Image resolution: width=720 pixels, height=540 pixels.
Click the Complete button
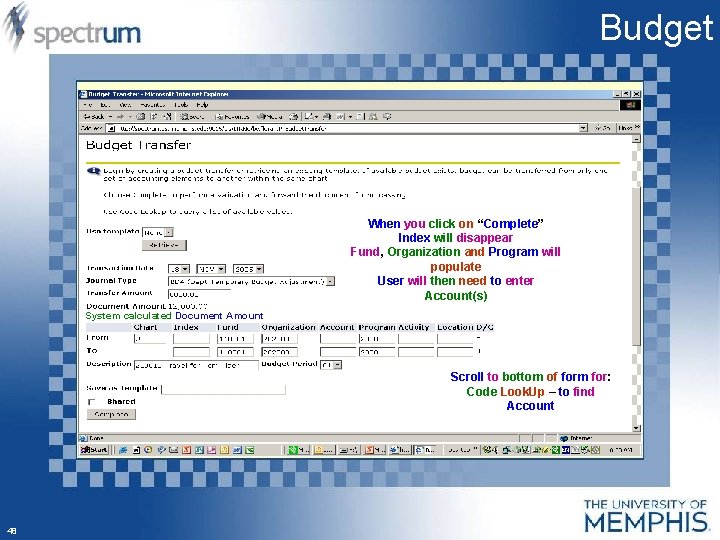click(x=111, y=414)
